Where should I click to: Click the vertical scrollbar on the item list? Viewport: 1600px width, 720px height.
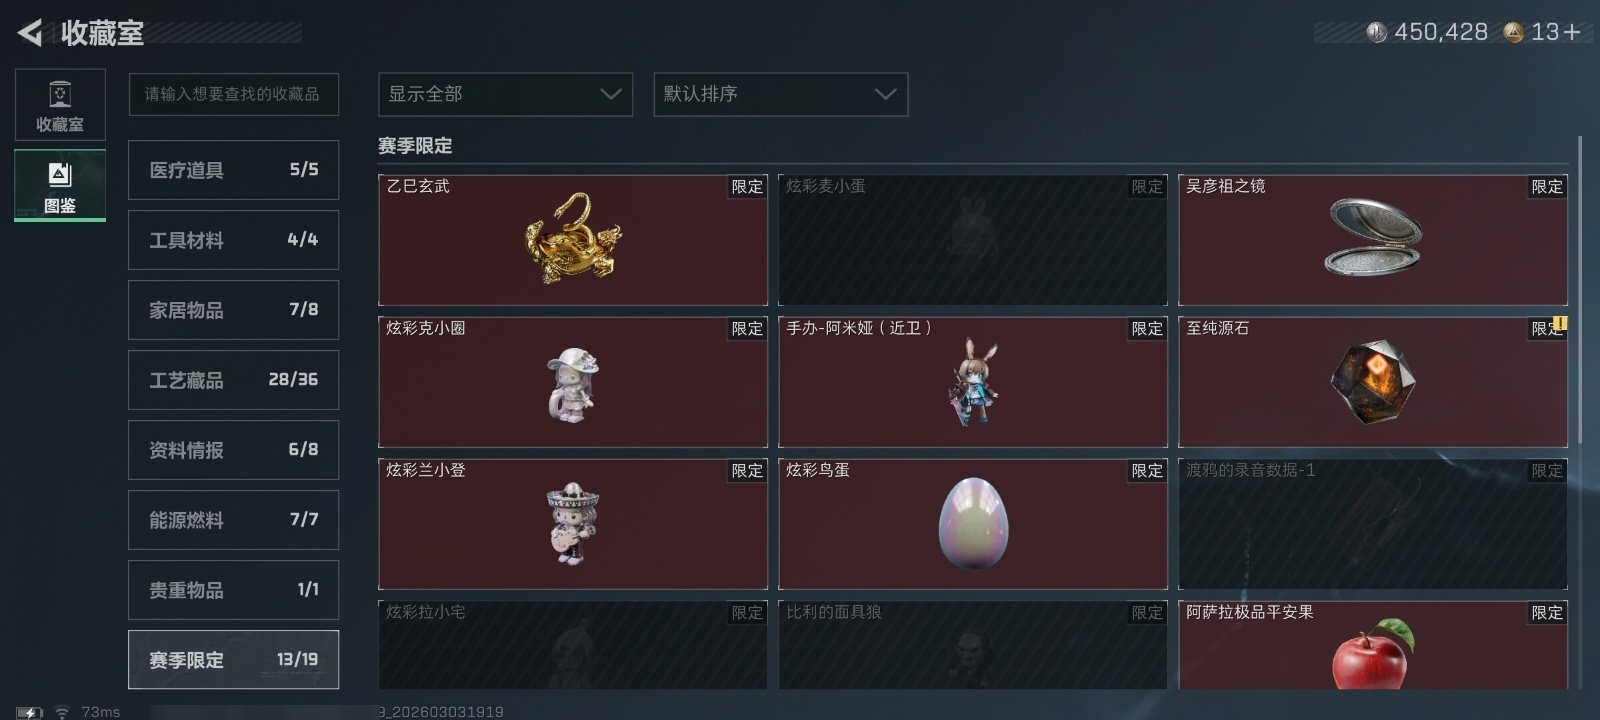1580,290
